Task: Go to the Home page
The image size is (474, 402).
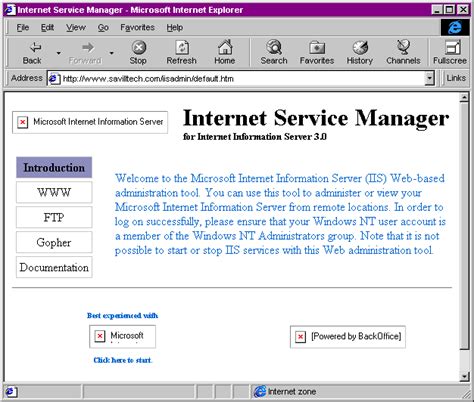Action: point(225,53)
